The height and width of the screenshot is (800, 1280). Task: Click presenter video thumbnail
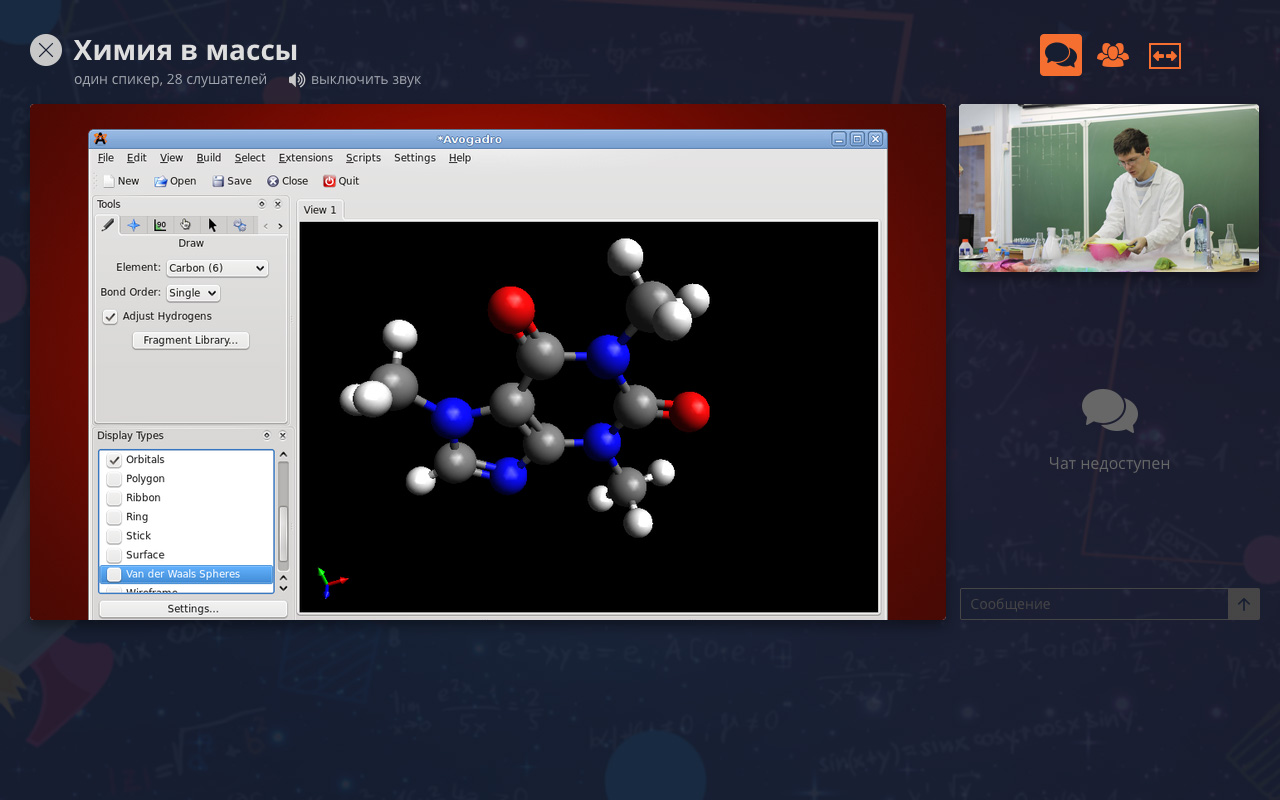1109,188
